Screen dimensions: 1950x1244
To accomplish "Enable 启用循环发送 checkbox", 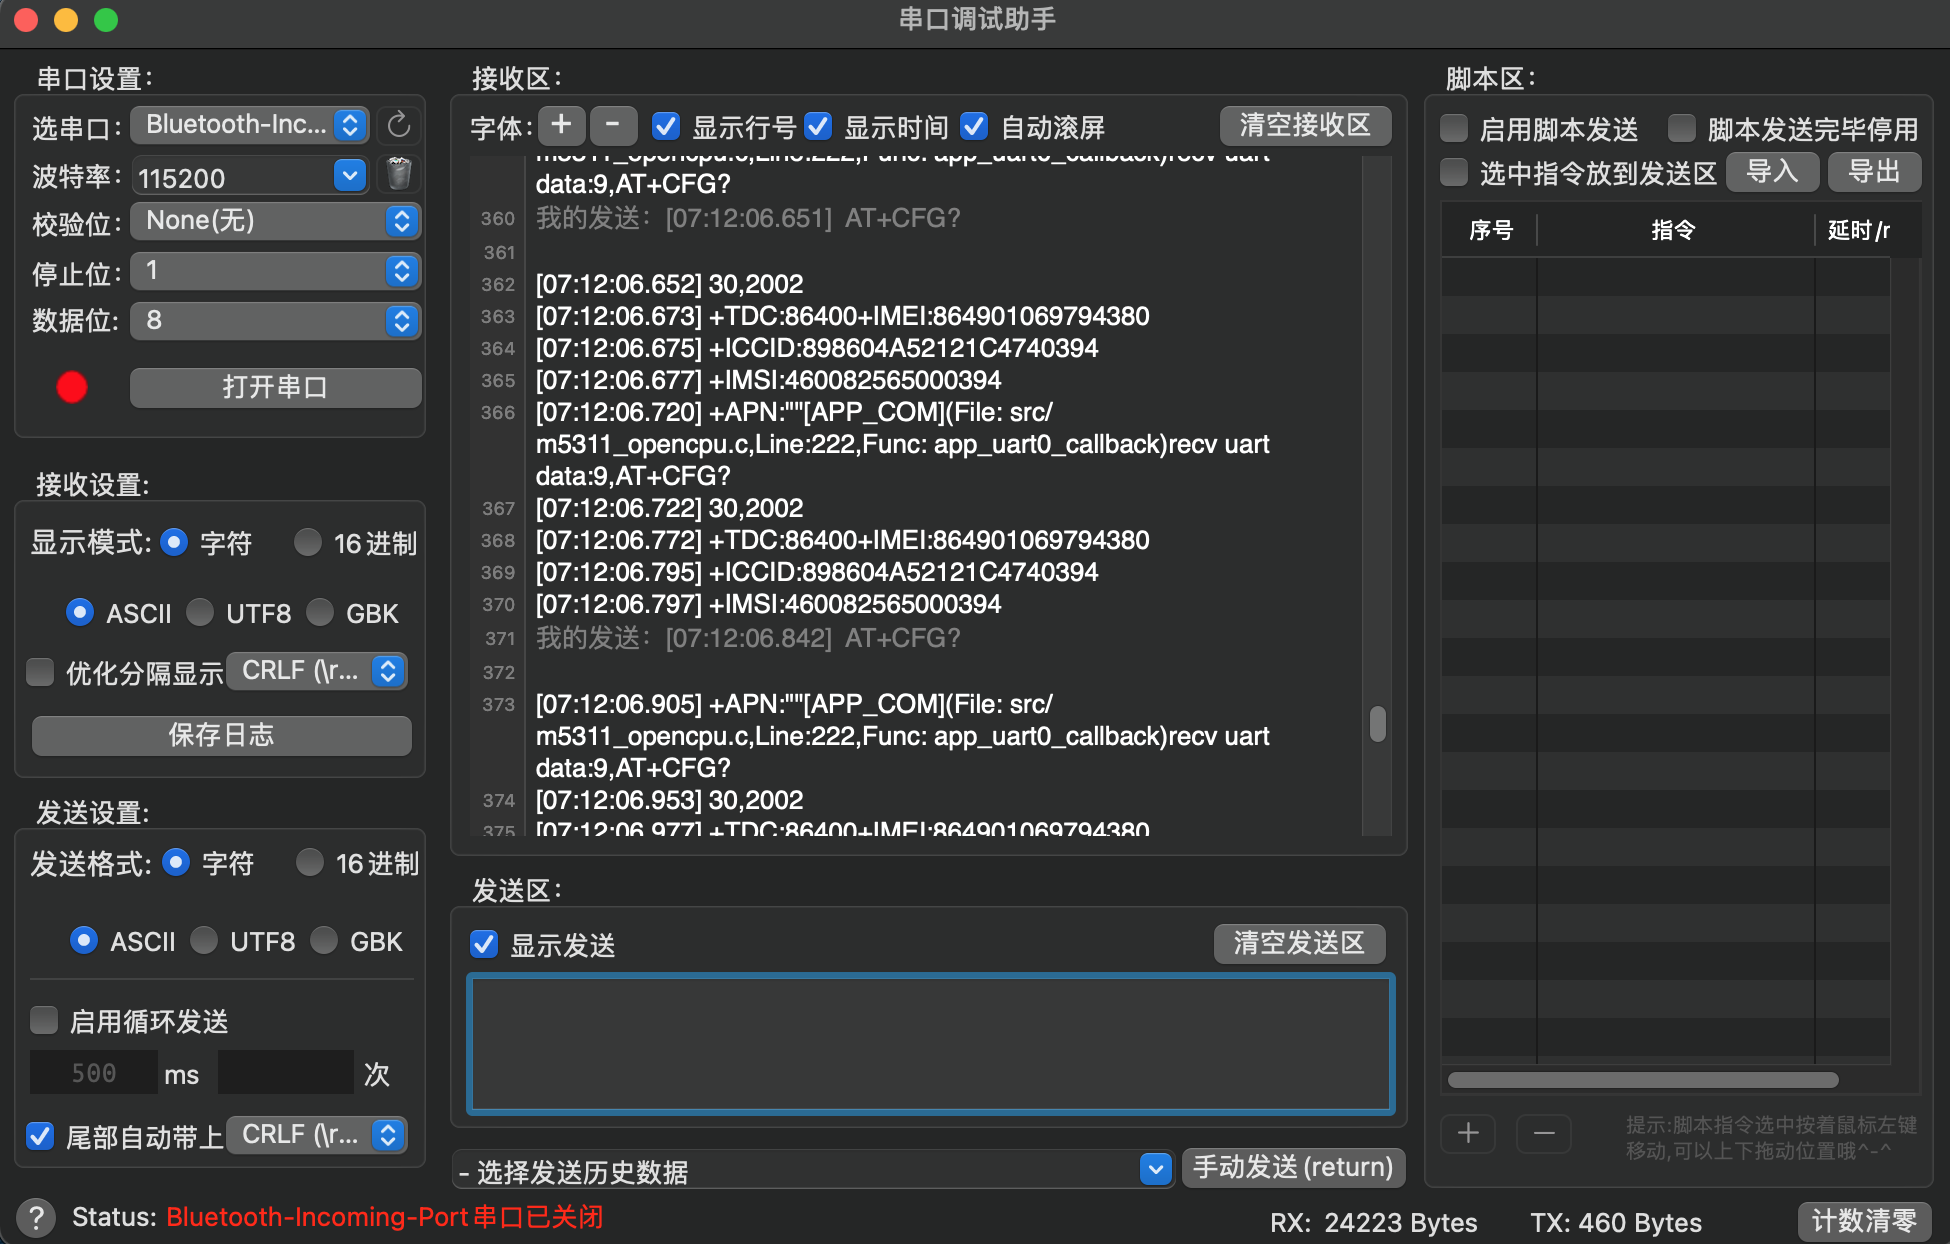I will click(44, 1020).
